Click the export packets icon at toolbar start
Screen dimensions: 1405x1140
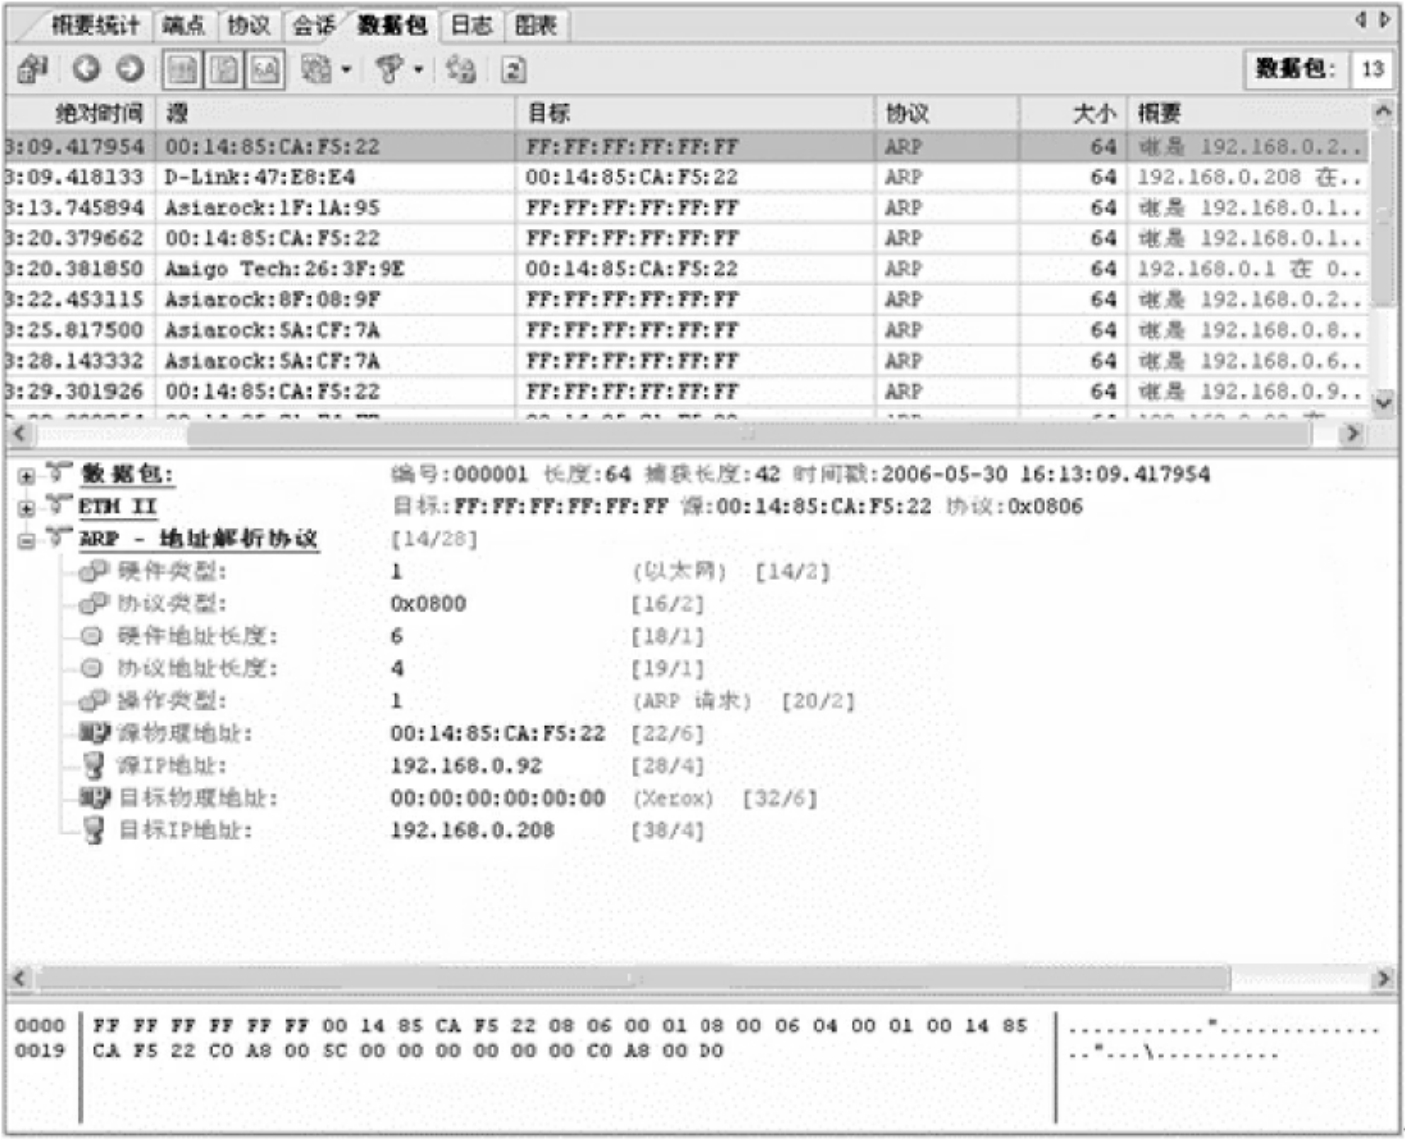[32, 69]
